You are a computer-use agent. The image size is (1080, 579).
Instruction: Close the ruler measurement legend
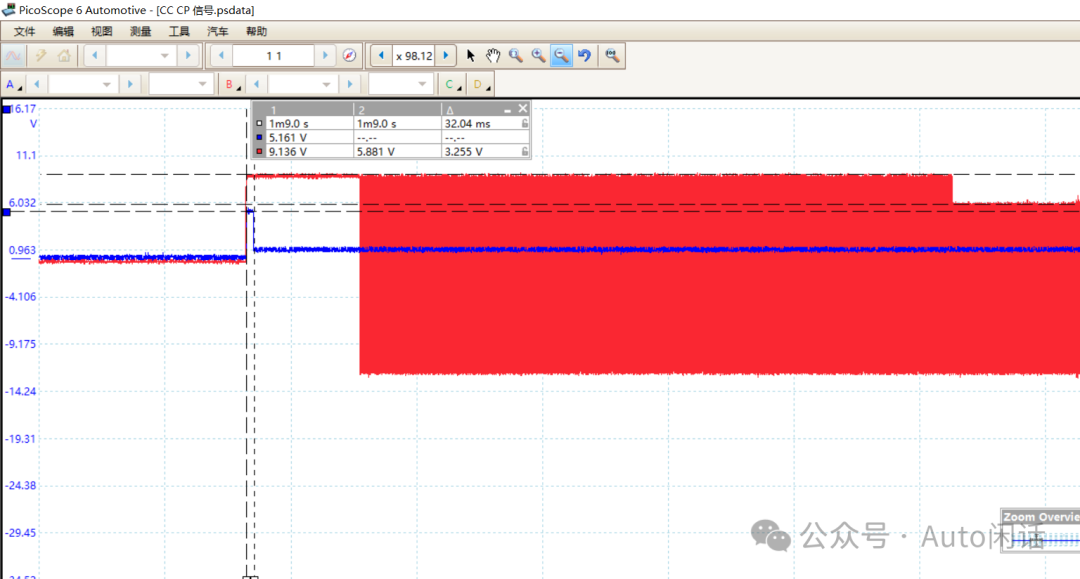click(522, 108)
